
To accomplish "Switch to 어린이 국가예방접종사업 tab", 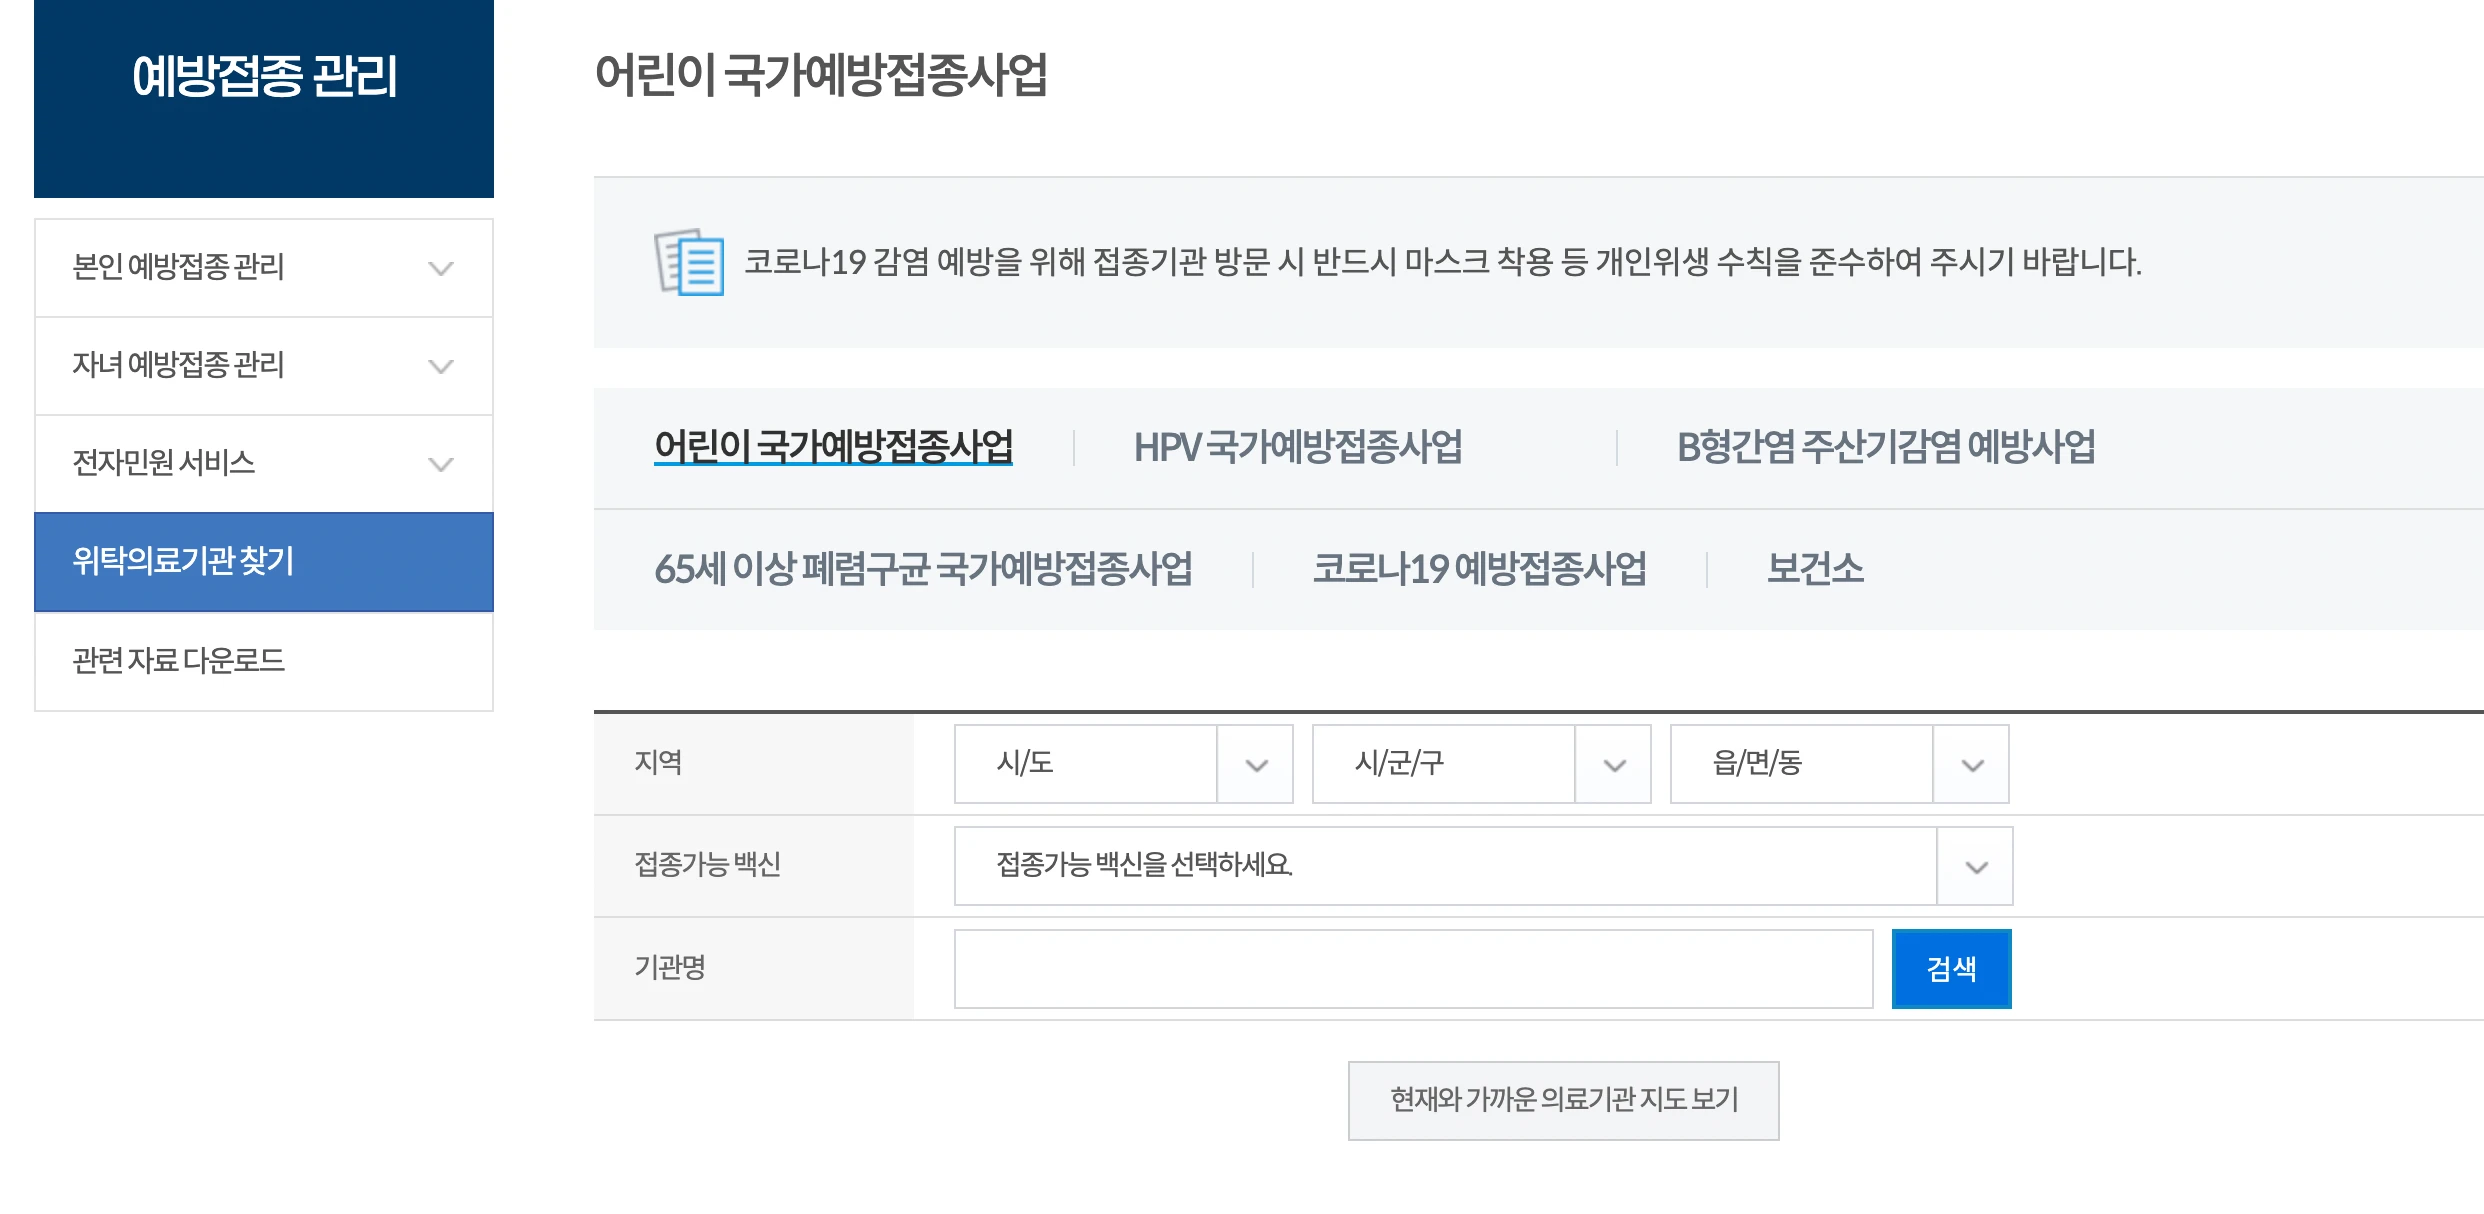I will point(833,447).
